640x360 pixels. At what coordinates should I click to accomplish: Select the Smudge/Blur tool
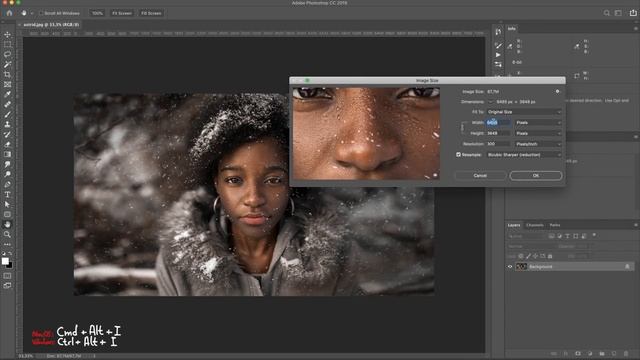pyautogui.click(x=7, y=164)
